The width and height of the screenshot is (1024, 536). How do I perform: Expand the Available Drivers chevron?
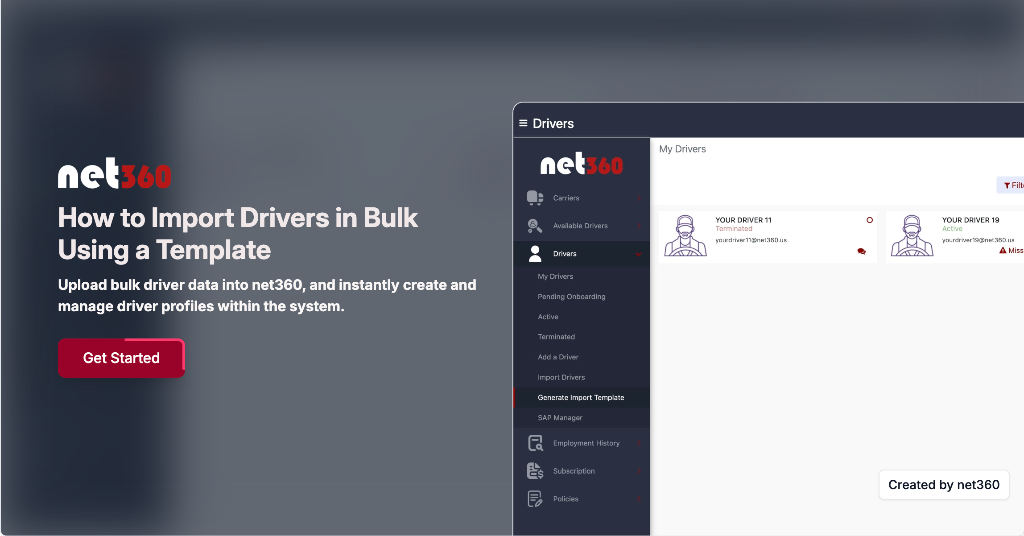coord(639,226)
